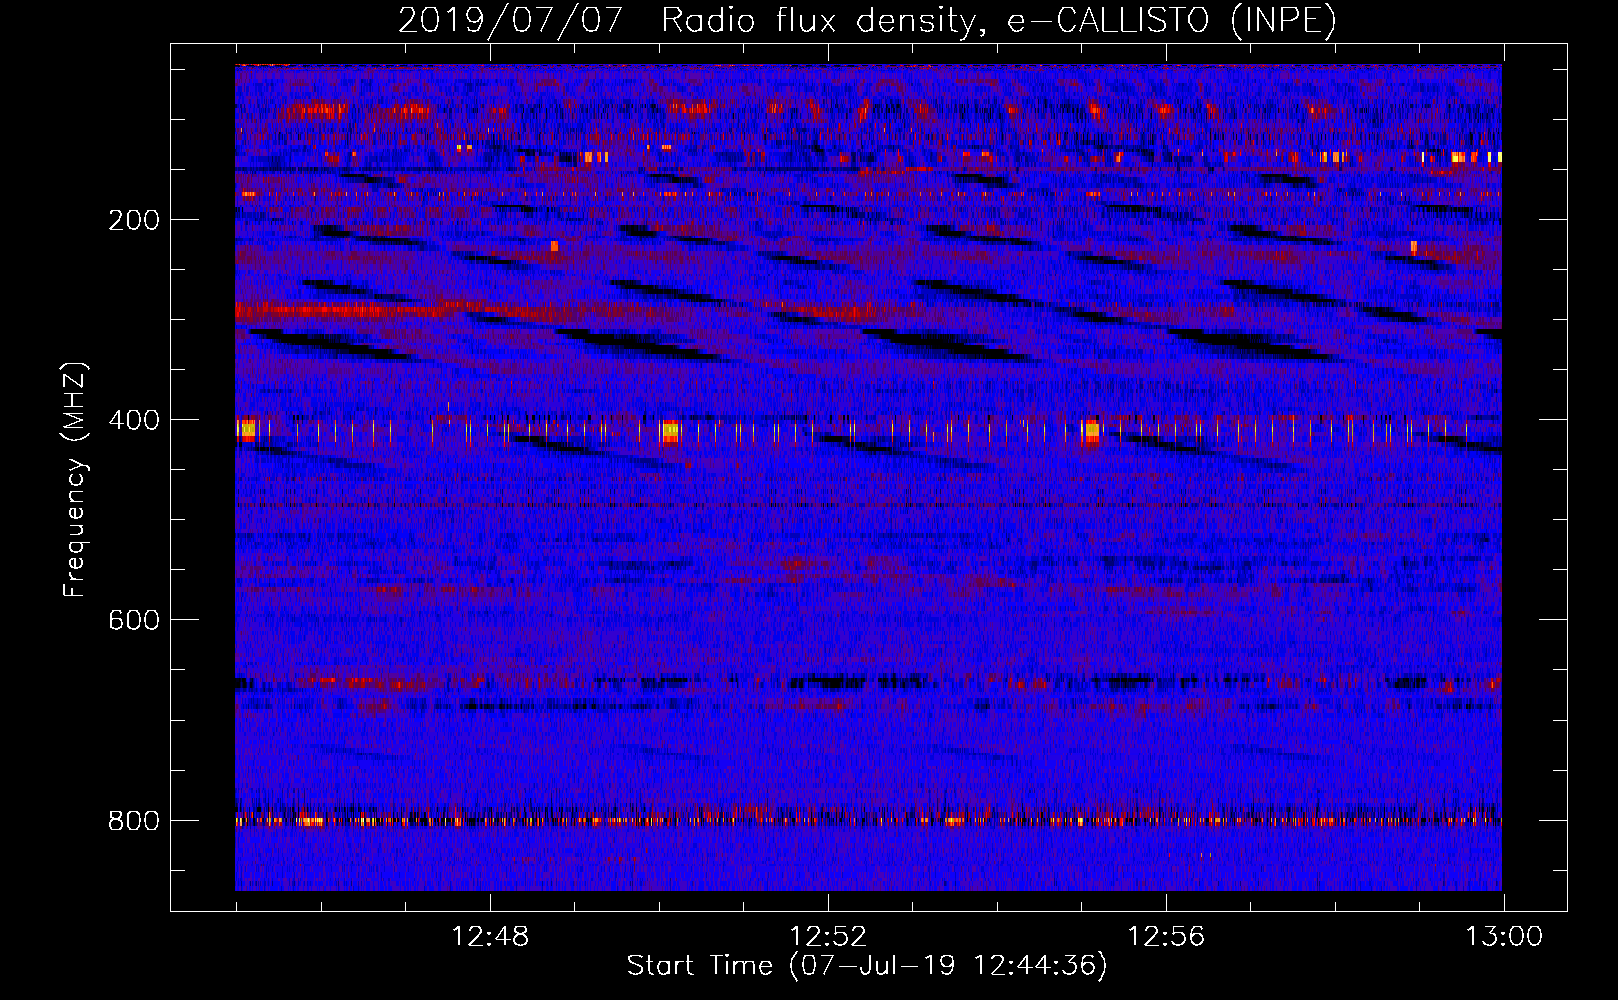1618x1000 pixels.
Task: Click the small orange spot near 12:48 around 240 MHz
Action: point(554,245)
